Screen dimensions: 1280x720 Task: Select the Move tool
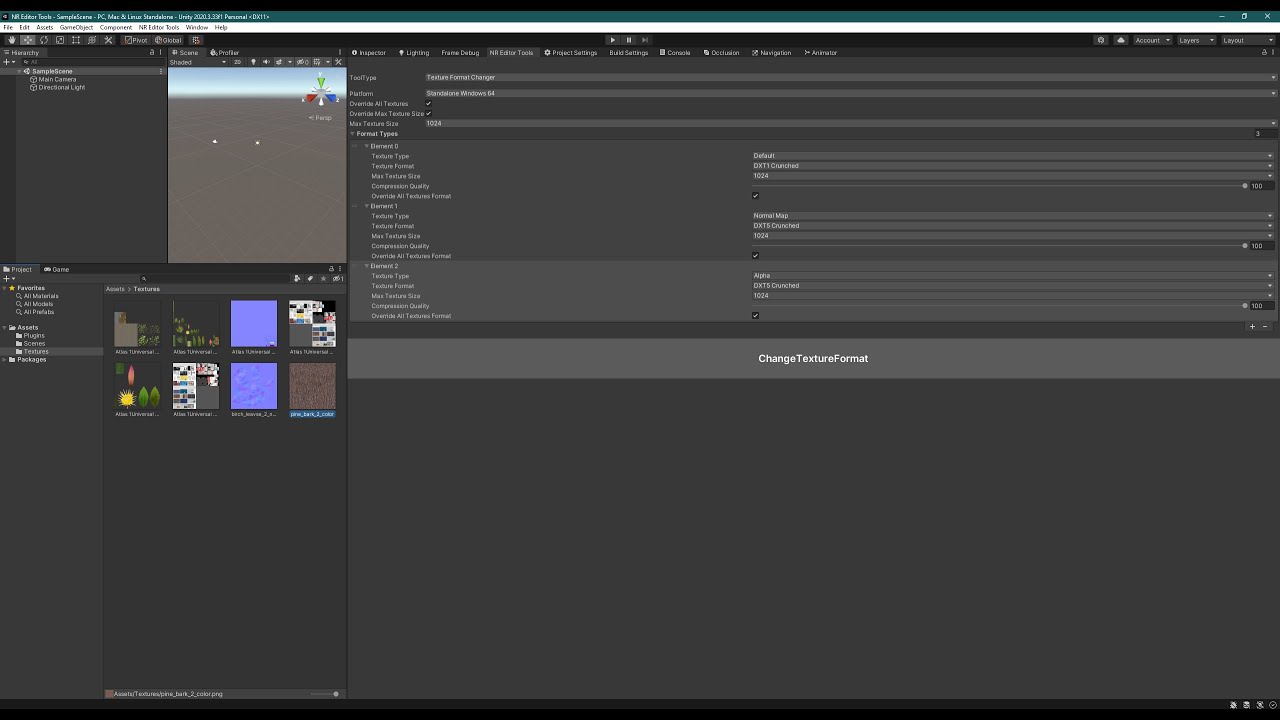[28, 40]
